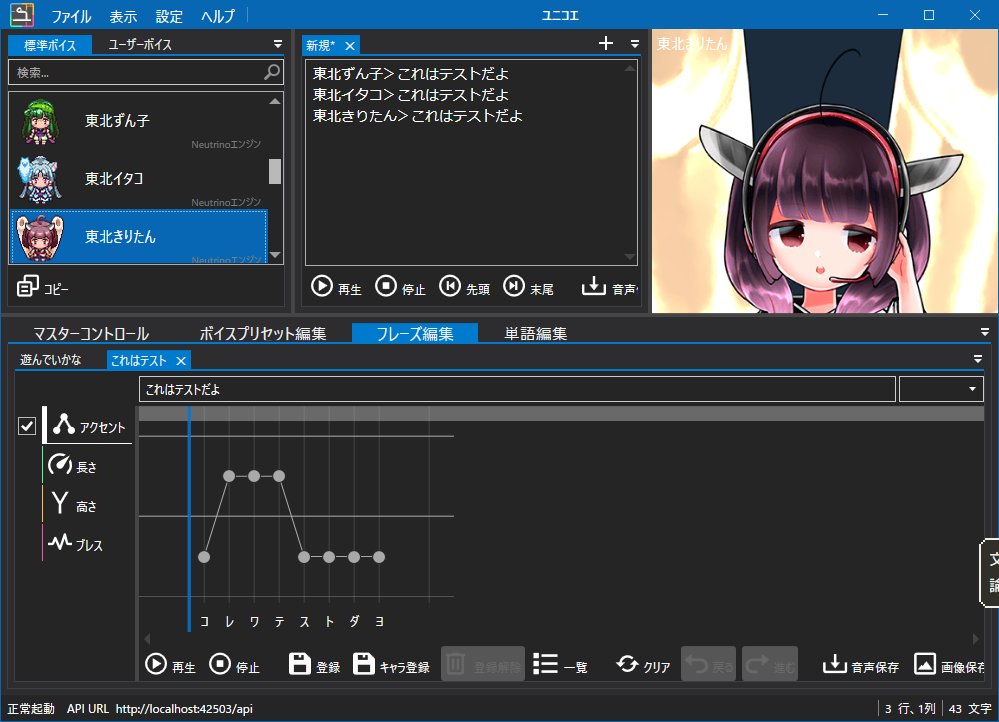Image resolution: width=999 pixels, height=722 pixels.
Task: Click the accent point above レ
Action: click(229, 476)
